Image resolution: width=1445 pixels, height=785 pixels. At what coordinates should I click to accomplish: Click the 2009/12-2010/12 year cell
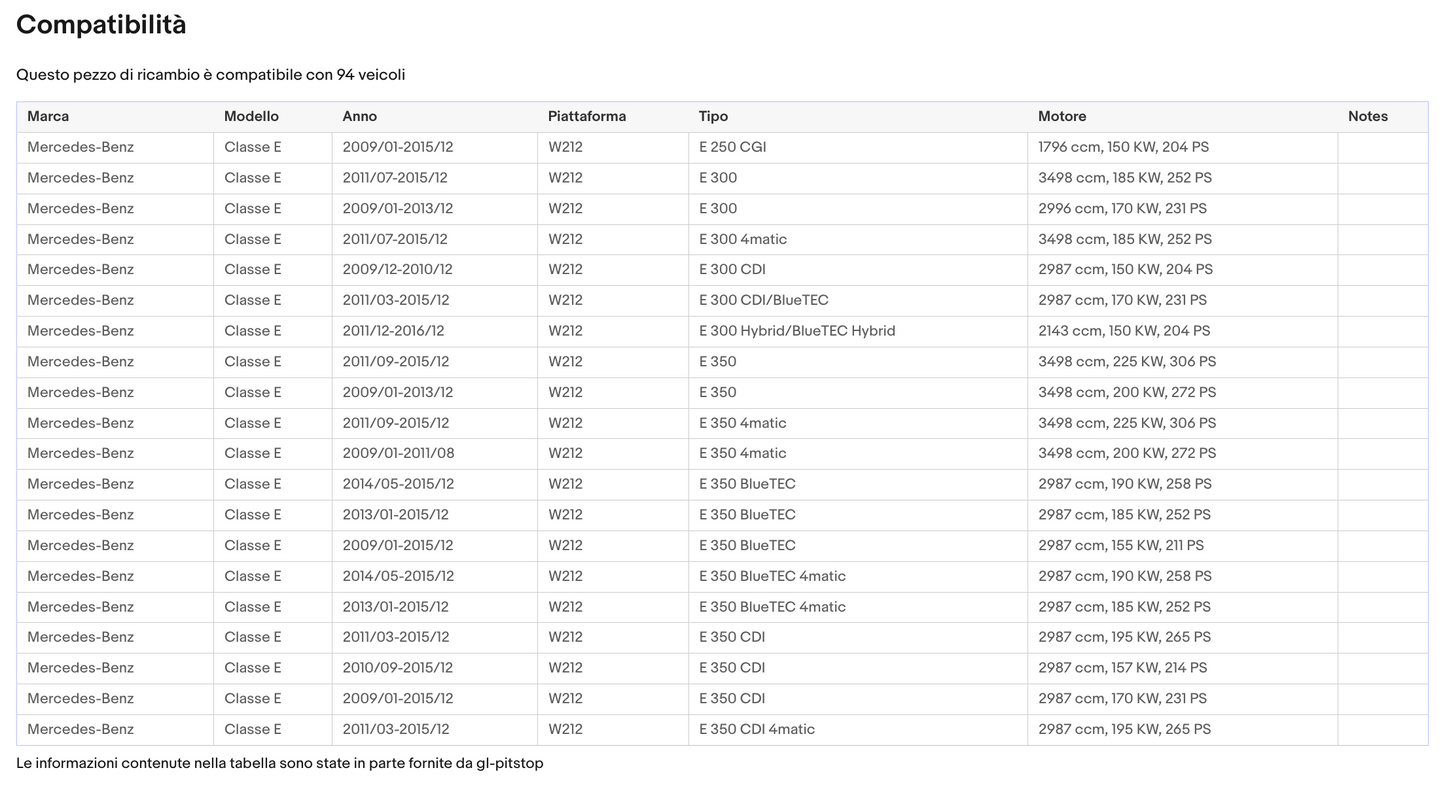pos(435,270)
